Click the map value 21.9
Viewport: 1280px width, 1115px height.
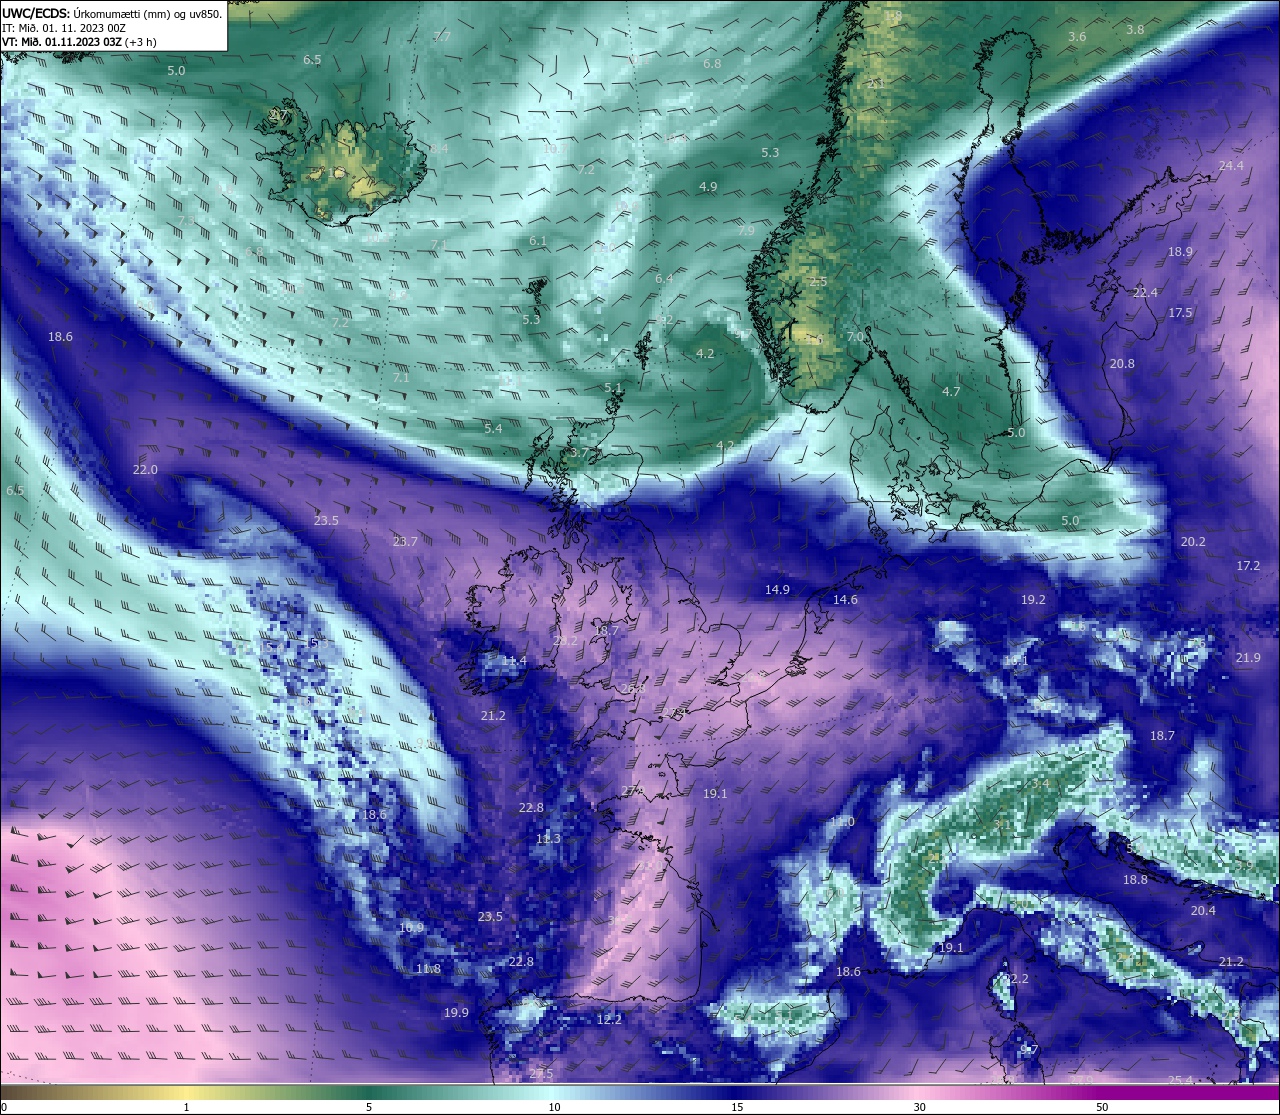(1247, 658)
